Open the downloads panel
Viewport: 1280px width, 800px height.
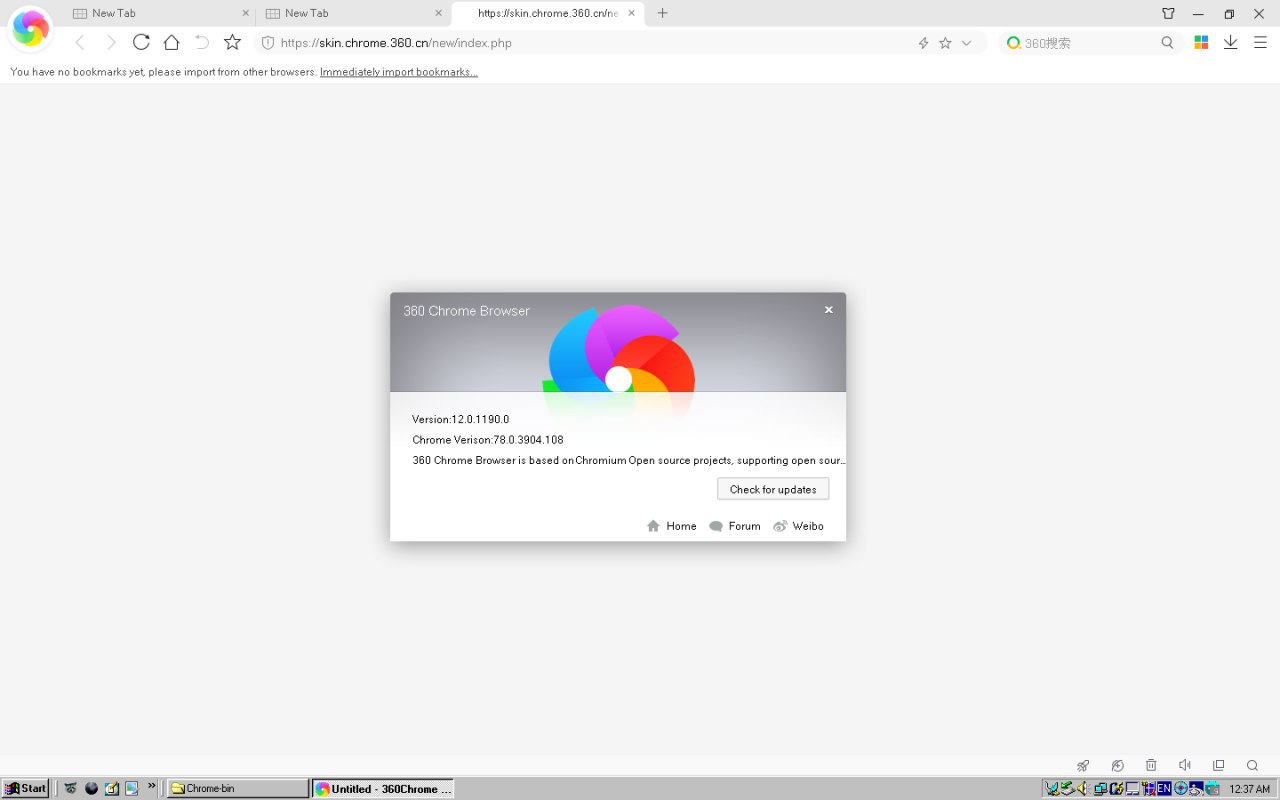tap(1231, 43)
